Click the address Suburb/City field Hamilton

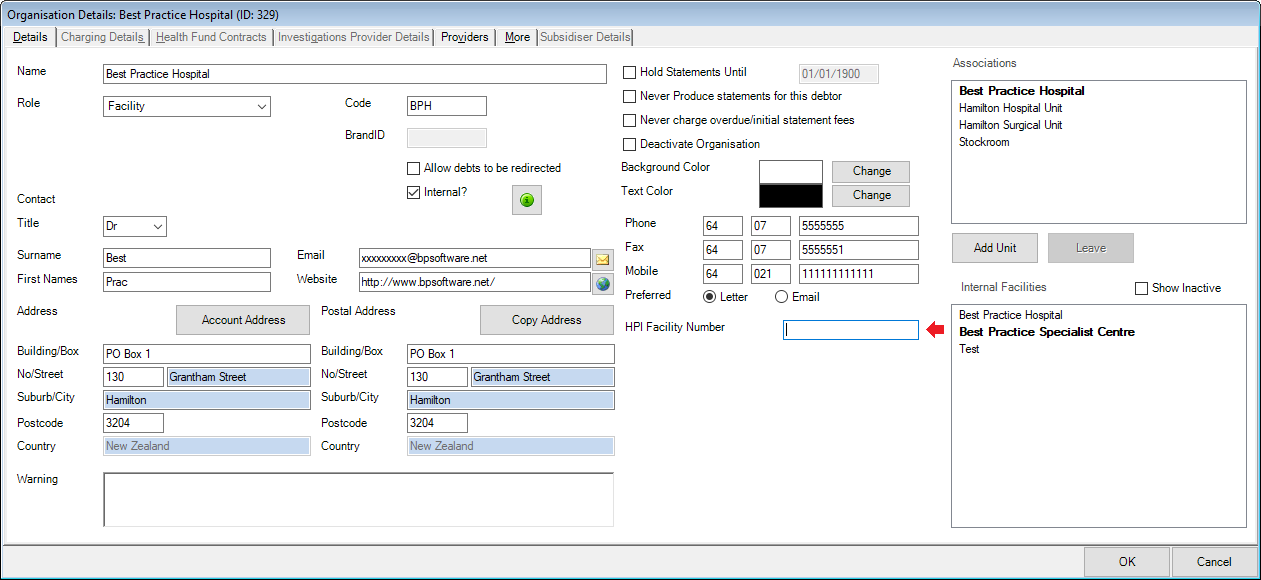pyautogui.click(x=207, y=400)
